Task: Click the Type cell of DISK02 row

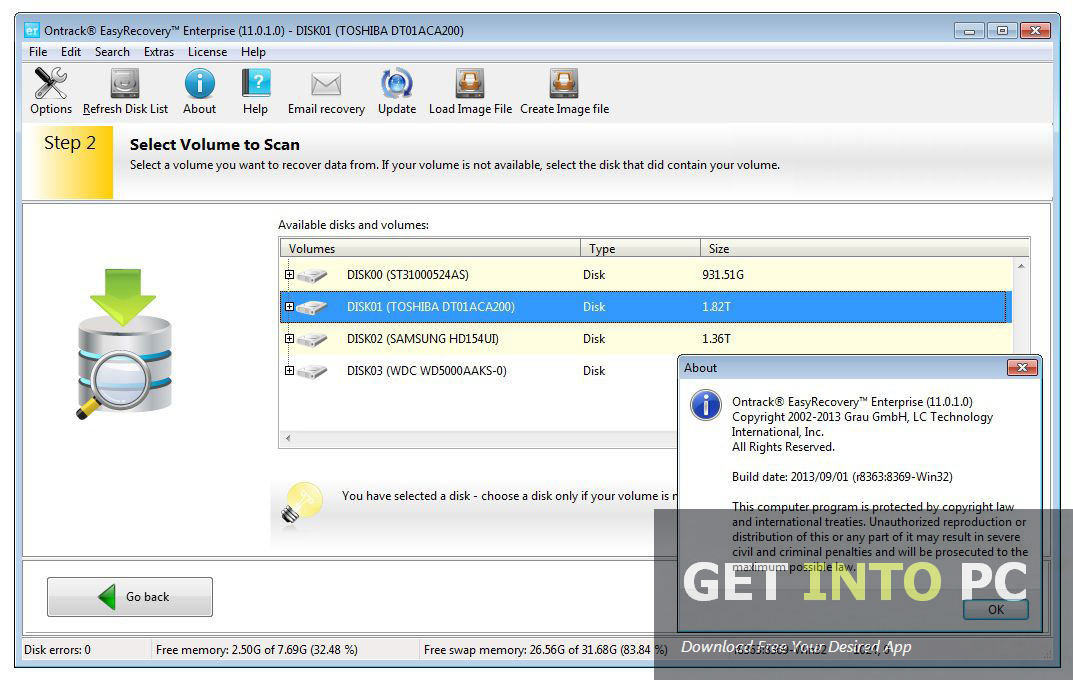Action: [594, 339]
